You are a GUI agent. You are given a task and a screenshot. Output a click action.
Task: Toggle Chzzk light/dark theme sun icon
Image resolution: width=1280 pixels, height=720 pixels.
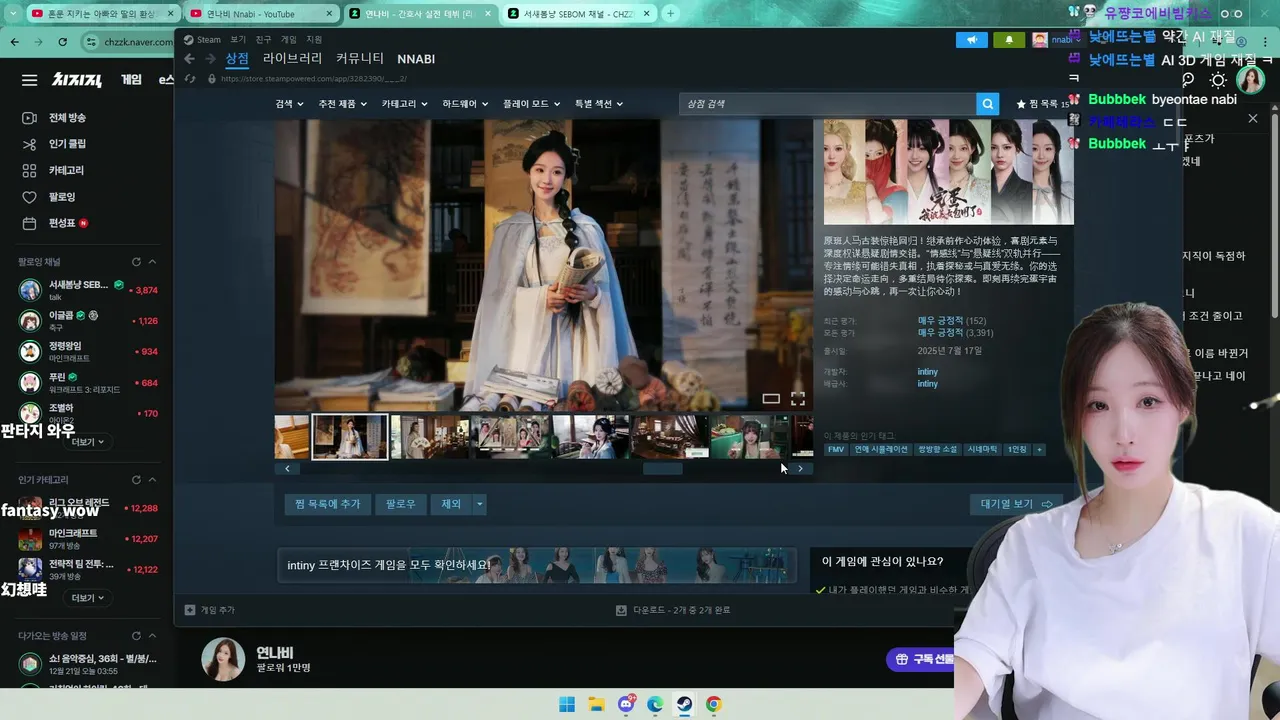[x=1218, y=80]
